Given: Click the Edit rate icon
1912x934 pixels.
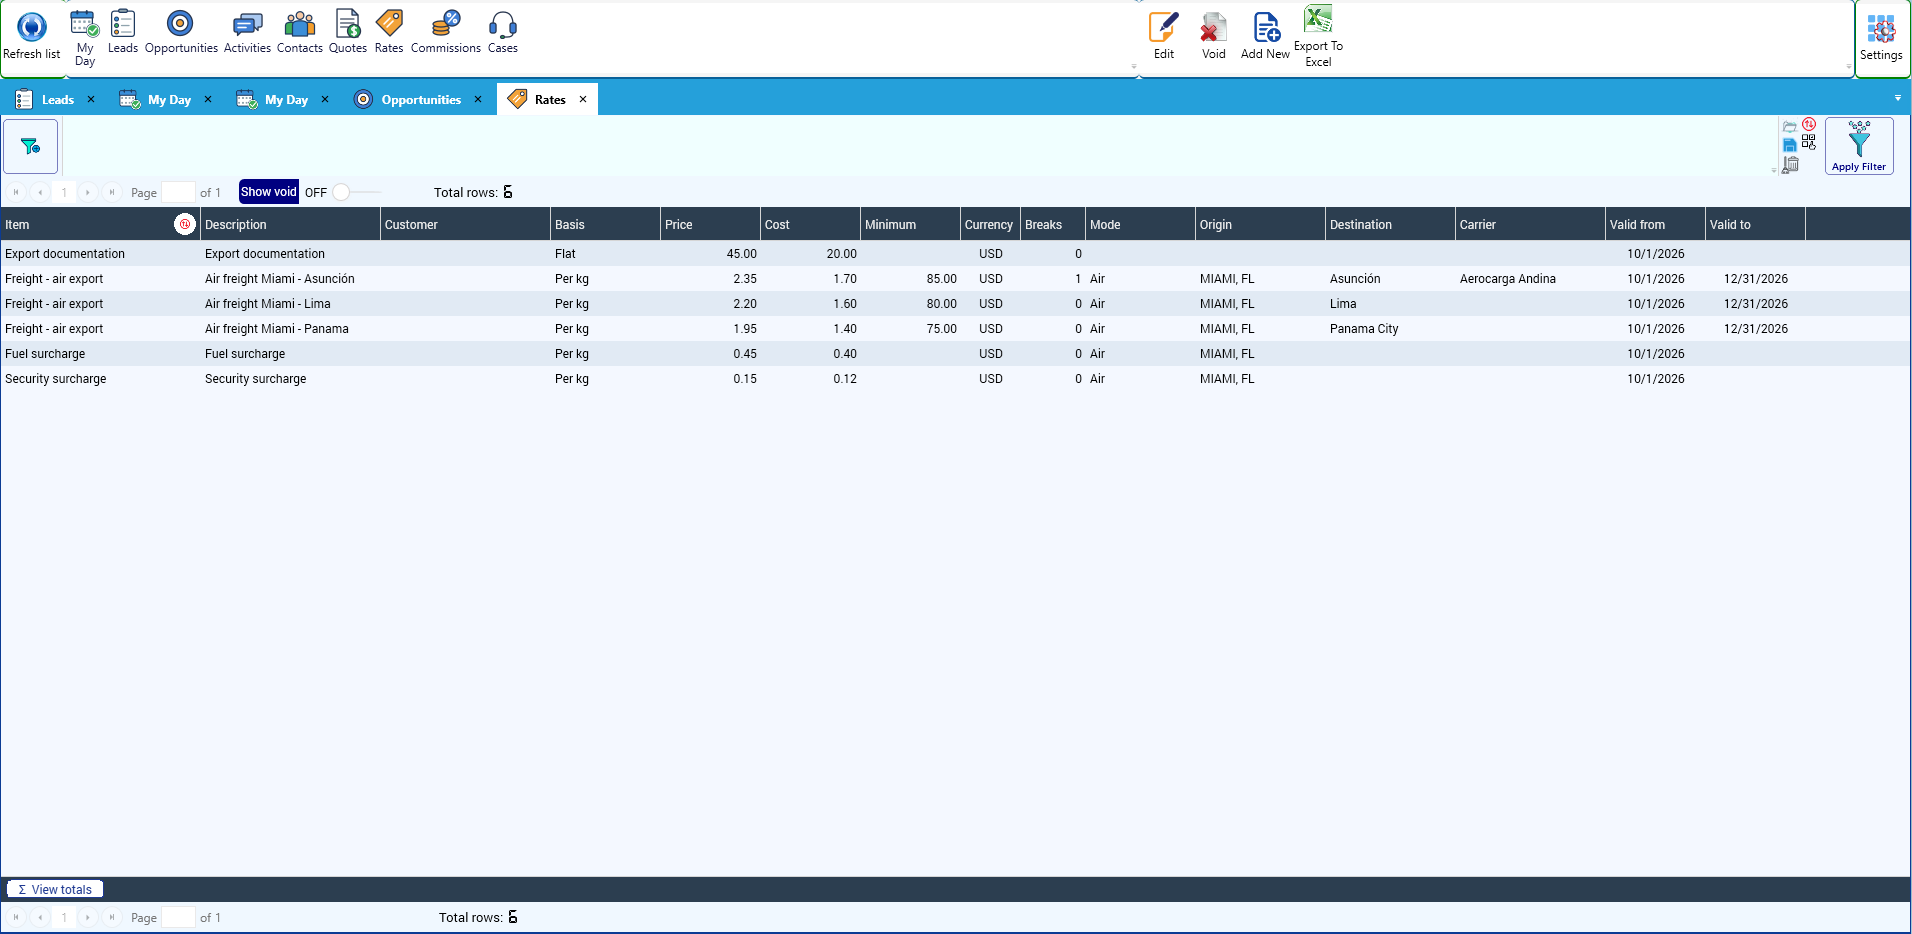Looking at the screenshot, I should tap(1164, 27).
